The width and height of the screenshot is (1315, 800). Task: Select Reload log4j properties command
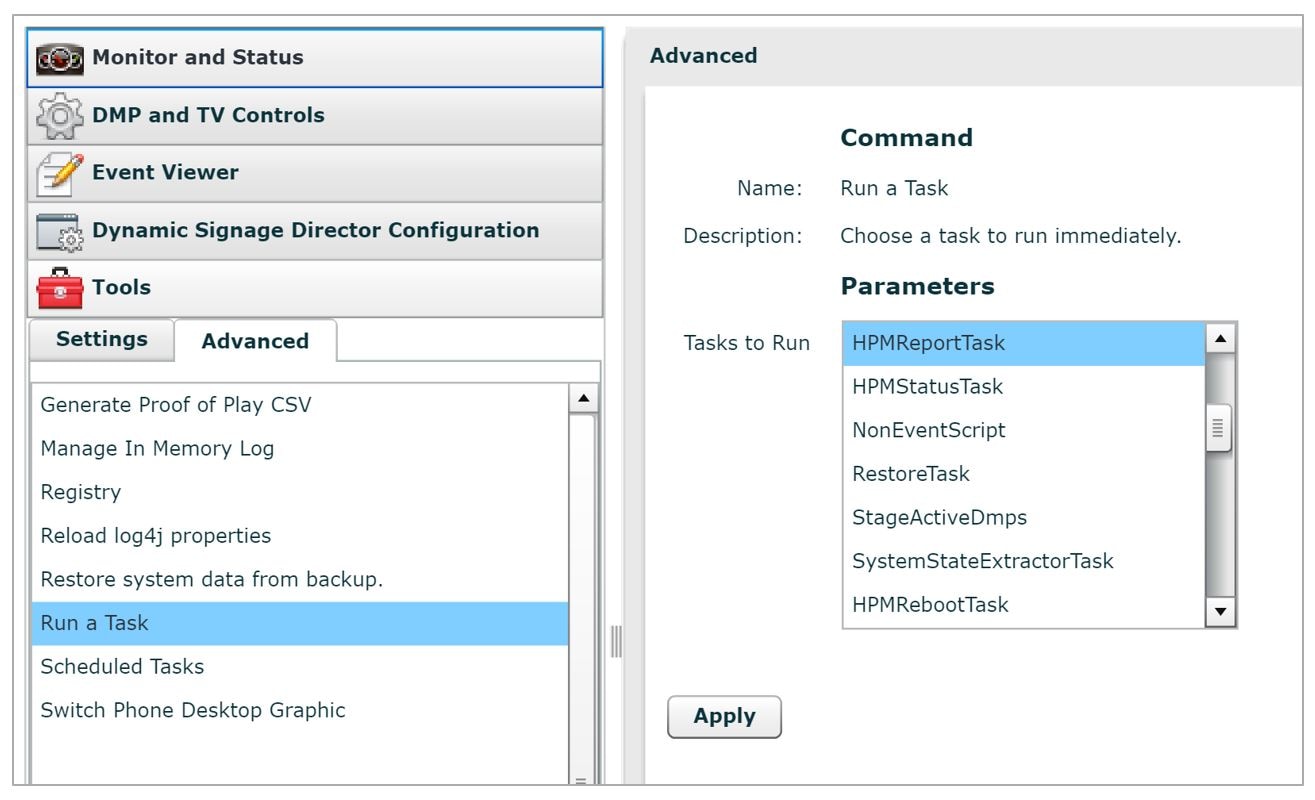point(300,536)
